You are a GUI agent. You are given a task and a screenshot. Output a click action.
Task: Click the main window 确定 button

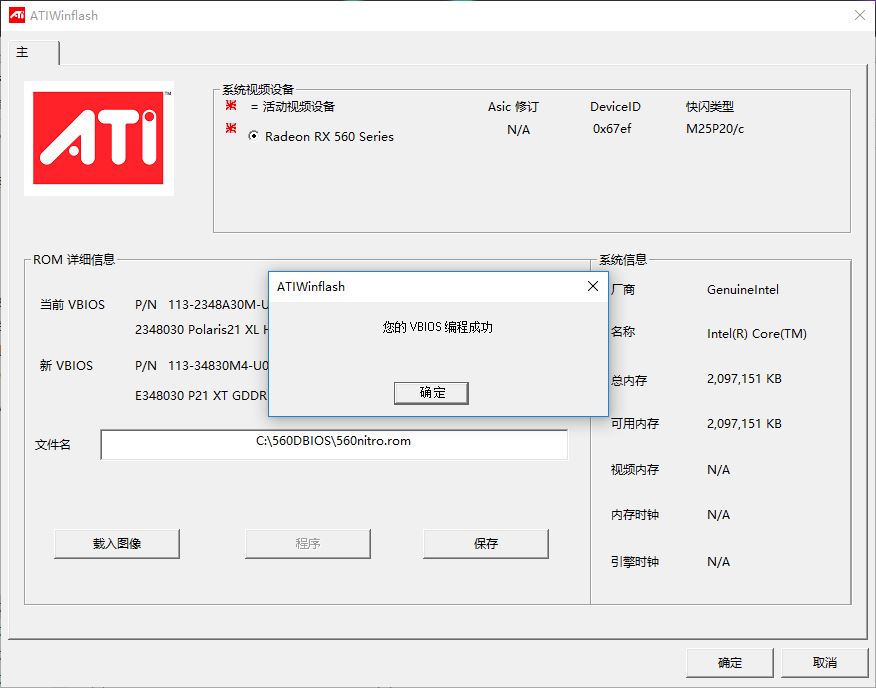[x=729, y=662]
